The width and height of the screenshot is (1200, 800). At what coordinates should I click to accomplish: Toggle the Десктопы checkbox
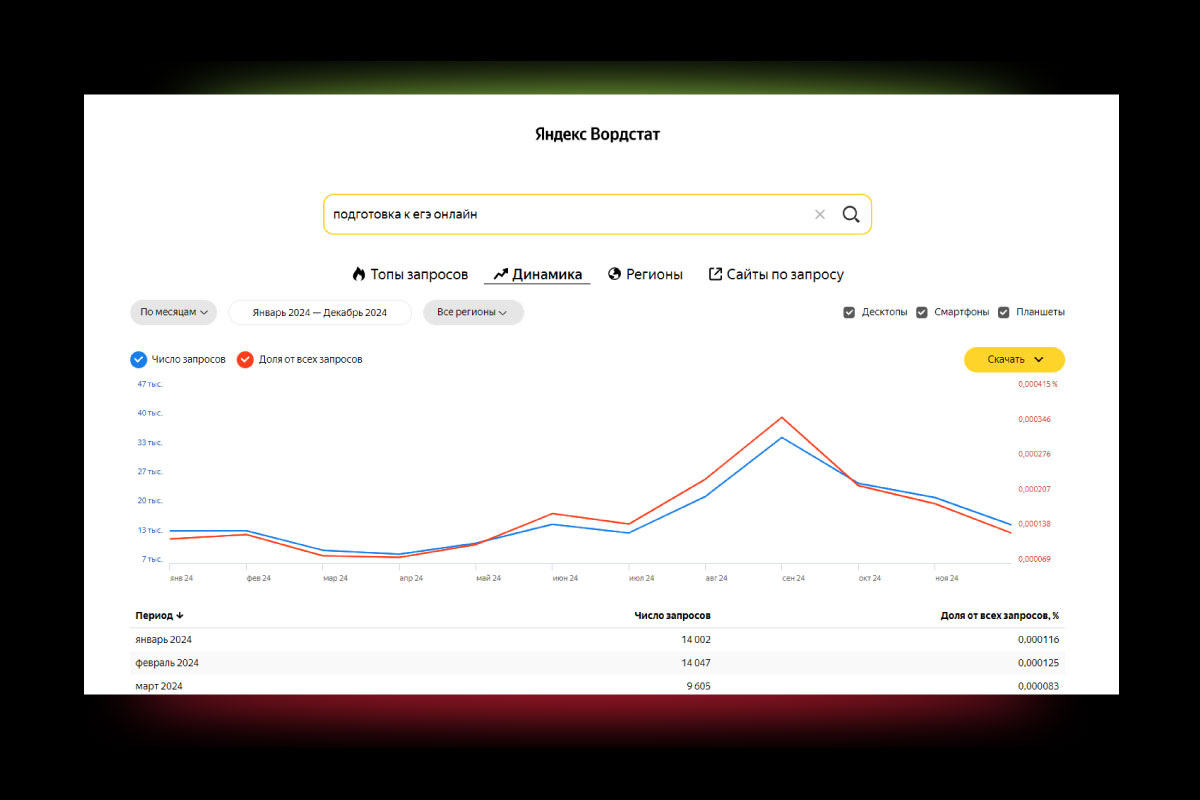coord(849,312)
